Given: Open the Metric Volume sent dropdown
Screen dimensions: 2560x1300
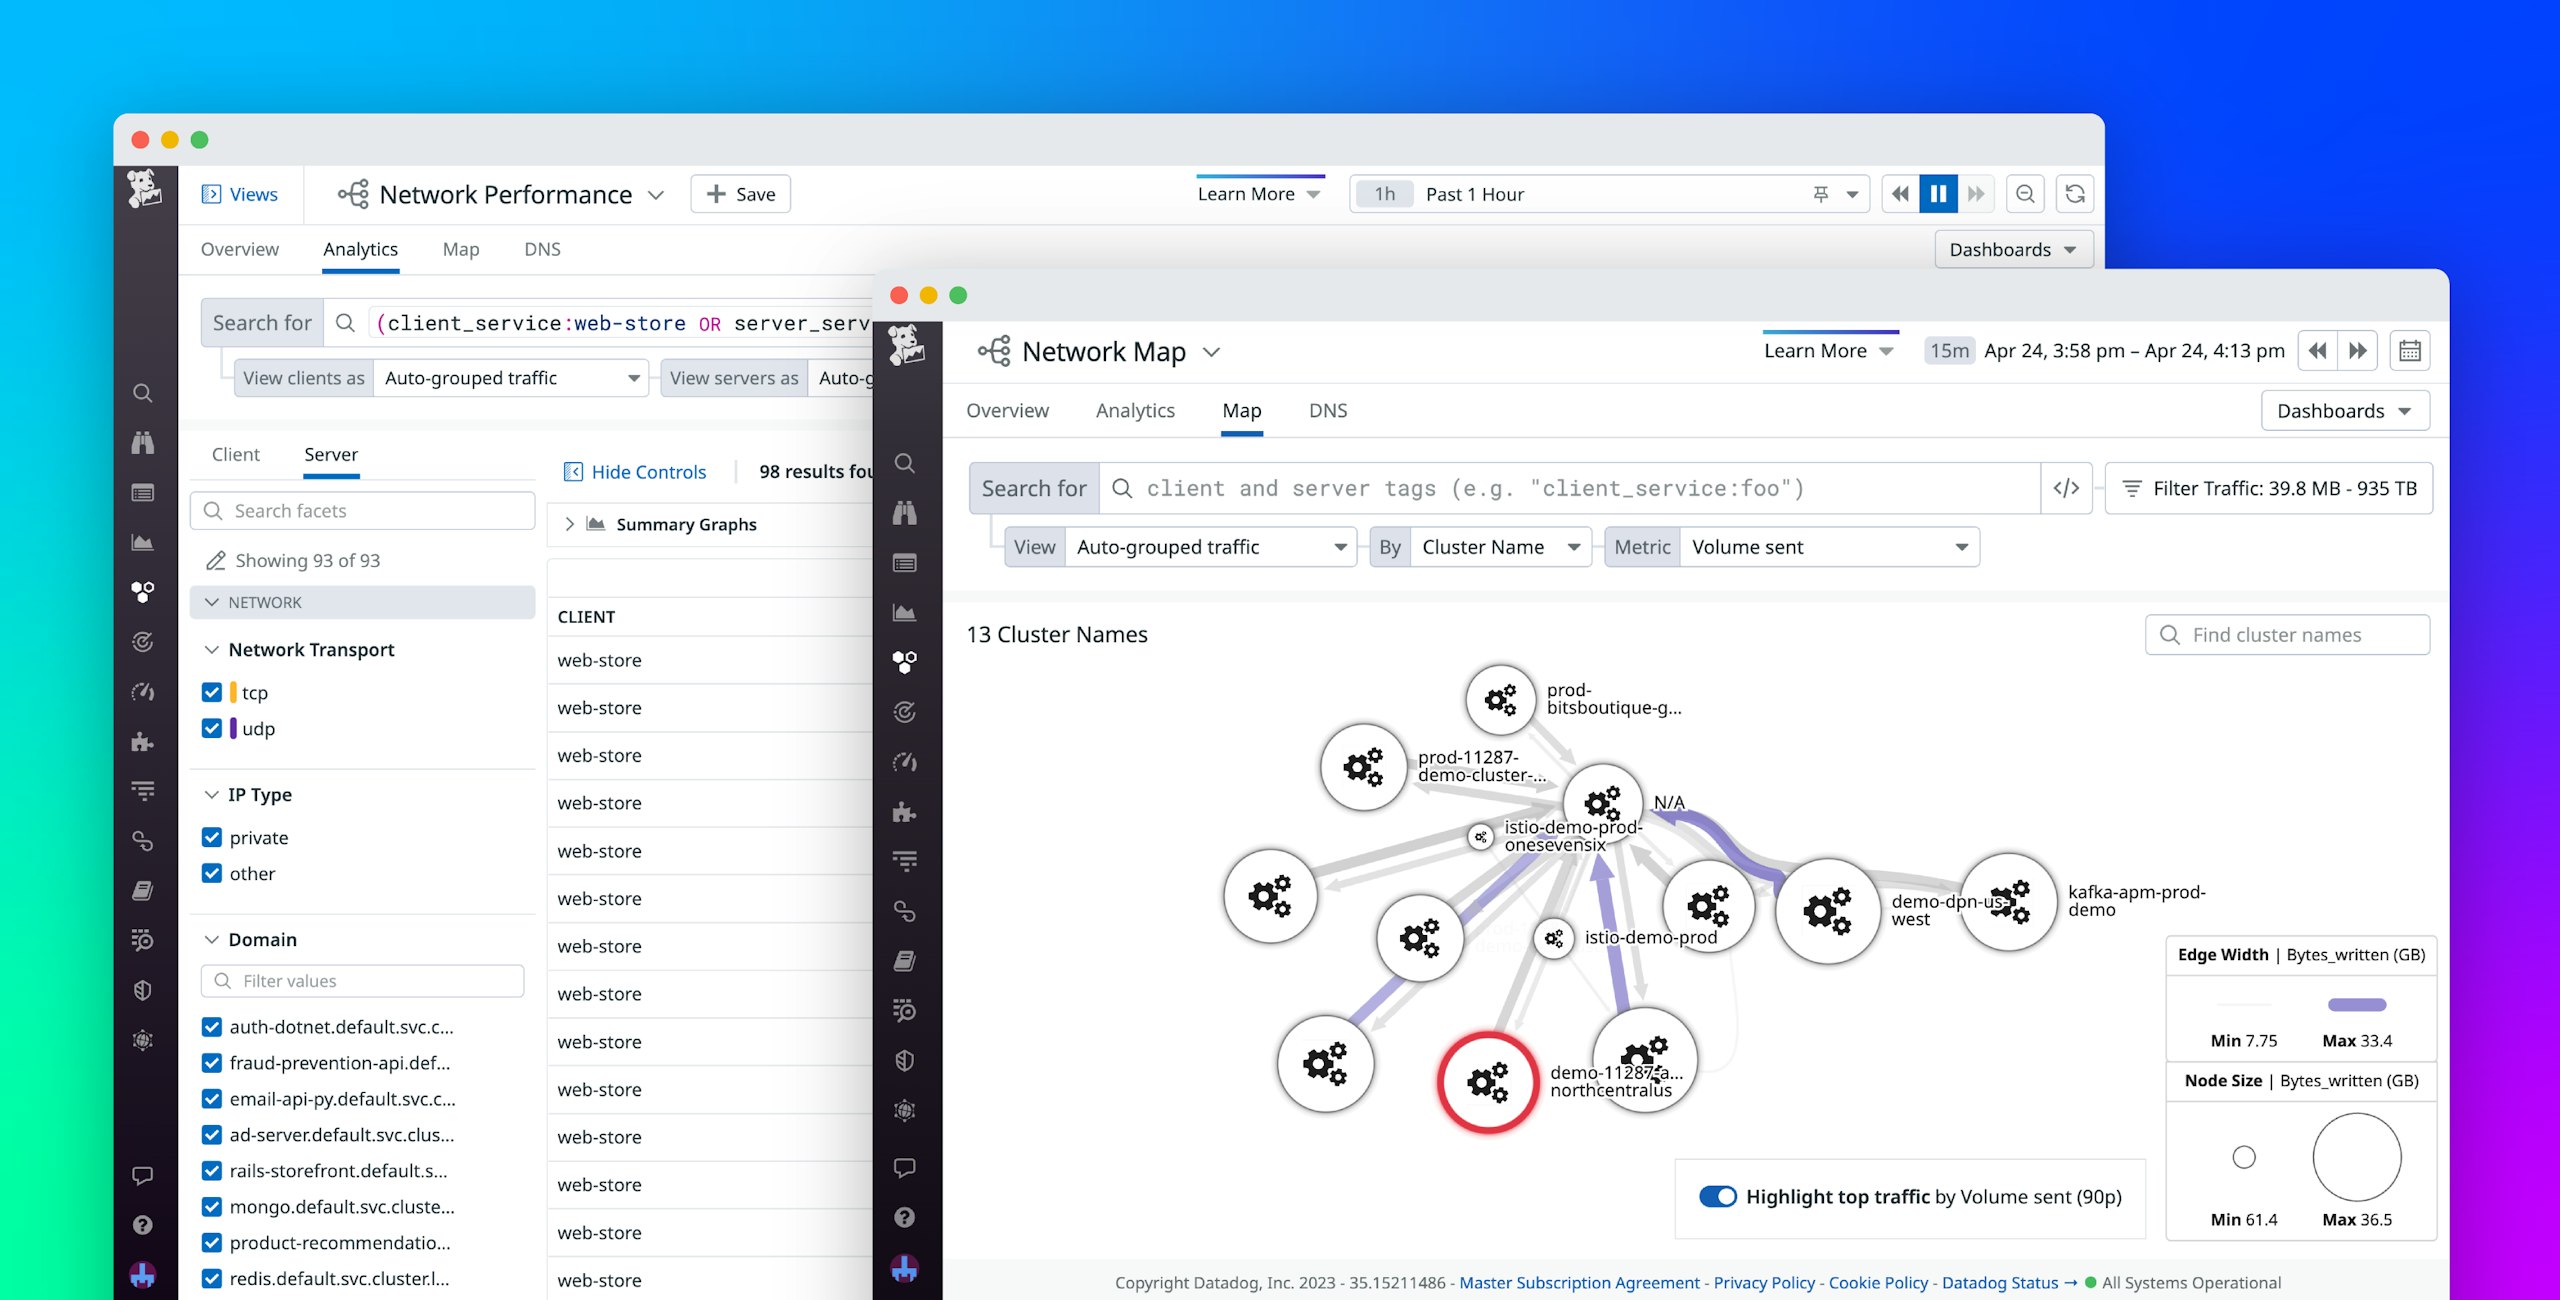Looking at the screenshot, I should coord(1830,547).
